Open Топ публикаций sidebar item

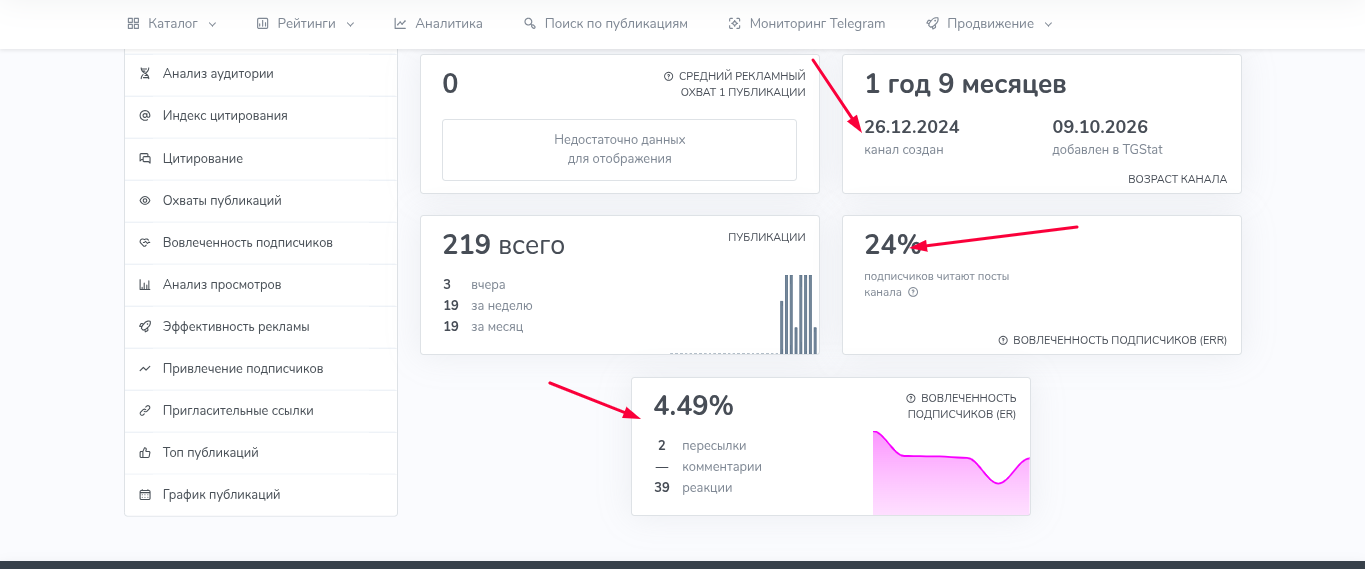(261, 452)
